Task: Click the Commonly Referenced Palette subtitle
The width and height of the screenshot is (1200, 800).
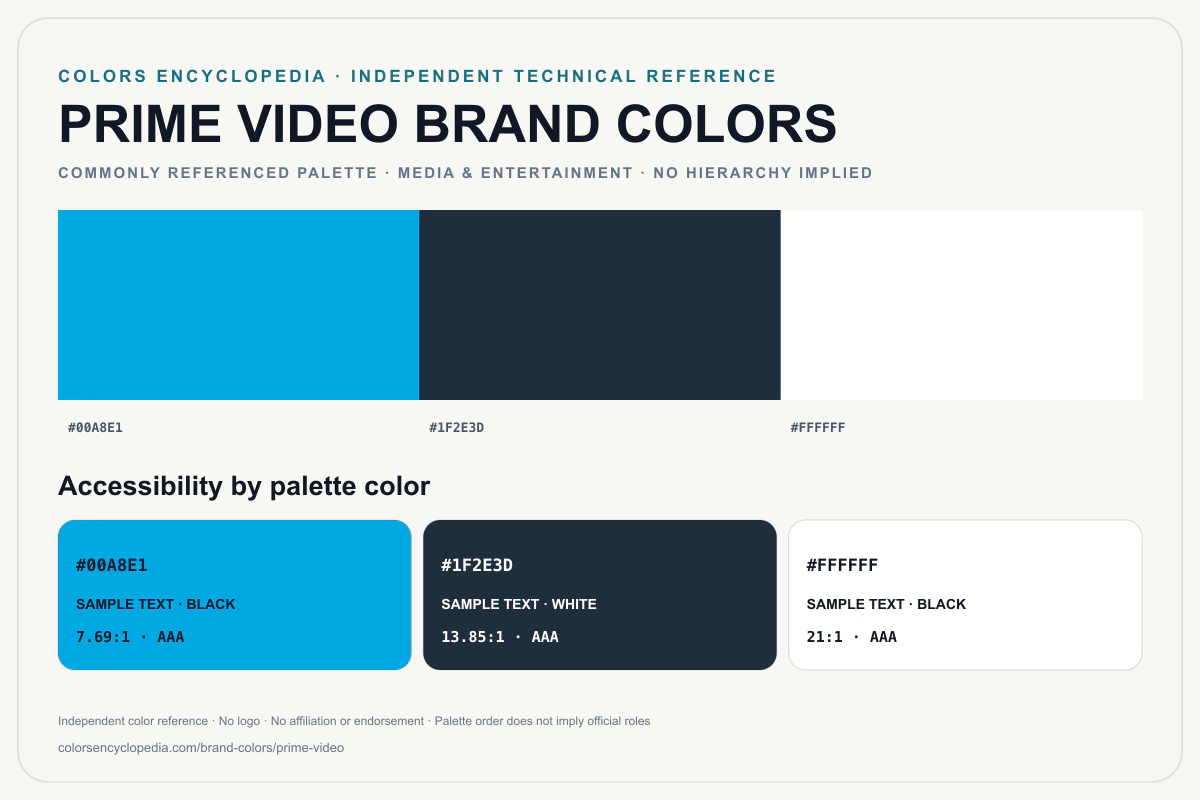Action: tap(466, 173)
